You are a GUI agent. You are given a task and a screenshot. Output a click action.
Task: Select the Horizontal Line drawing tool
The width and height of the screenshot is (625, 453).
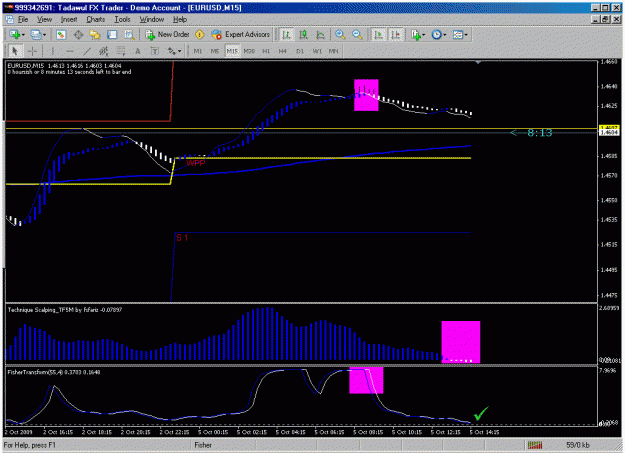pos(69,51)
